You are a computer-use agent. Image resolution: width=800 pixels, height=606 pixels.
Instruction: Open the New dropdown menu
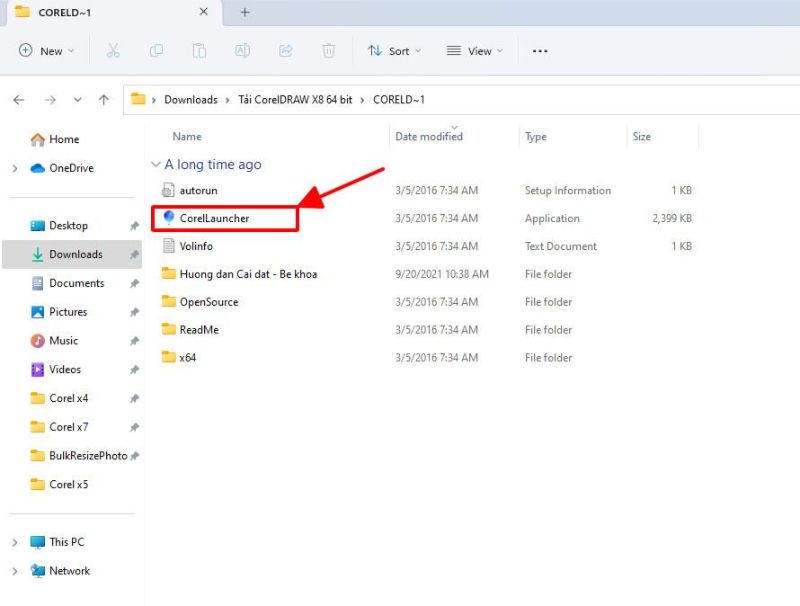click(x=47, y=51)
